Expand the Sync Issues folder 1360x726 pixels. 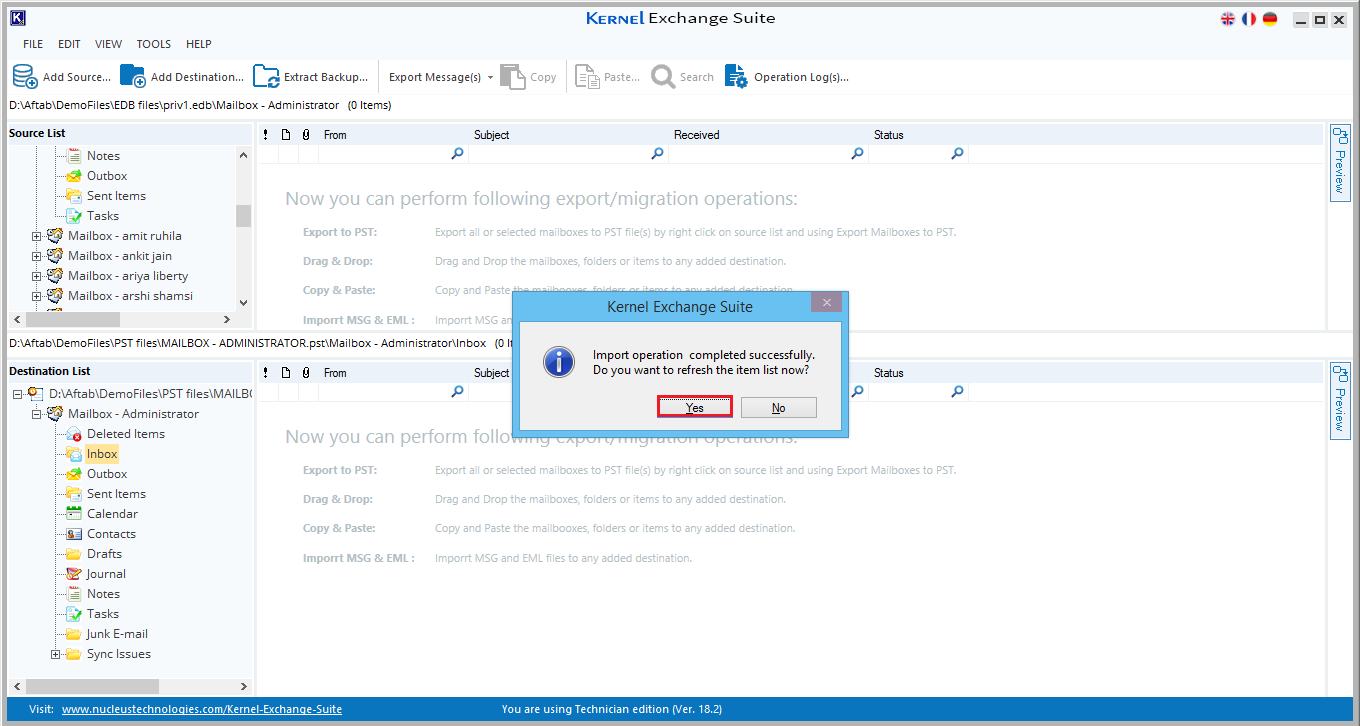56,654
